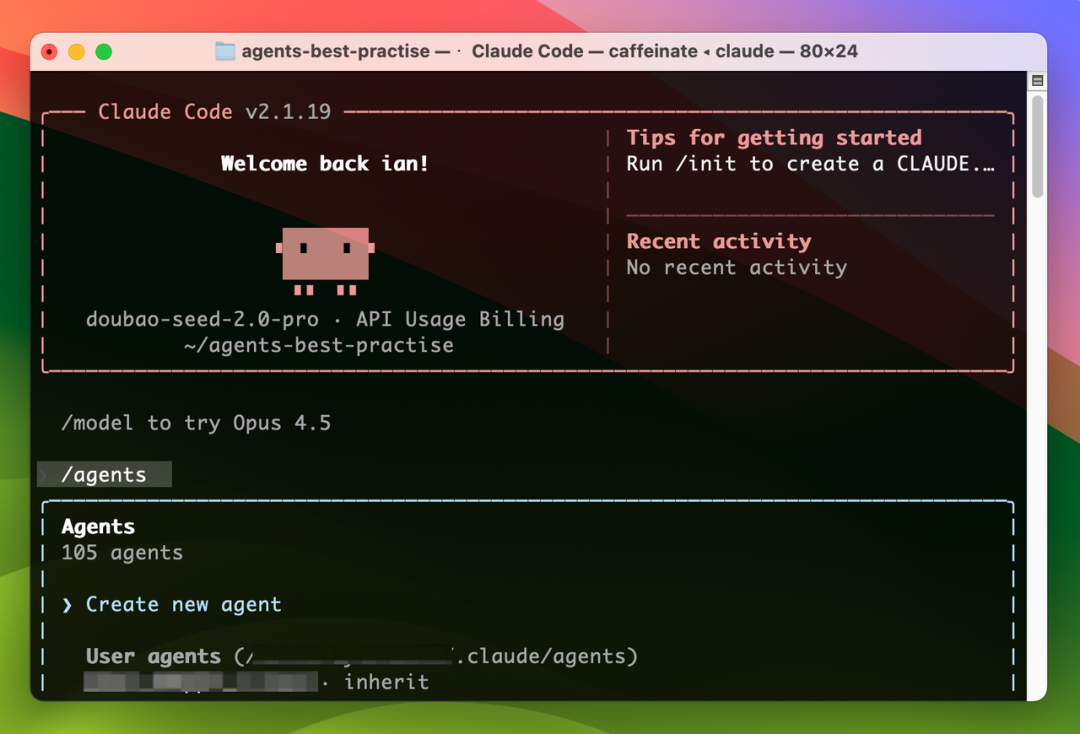The image size is (1080, 734).
Task: Click the 'inherit' model label
Action: [386, 682]
